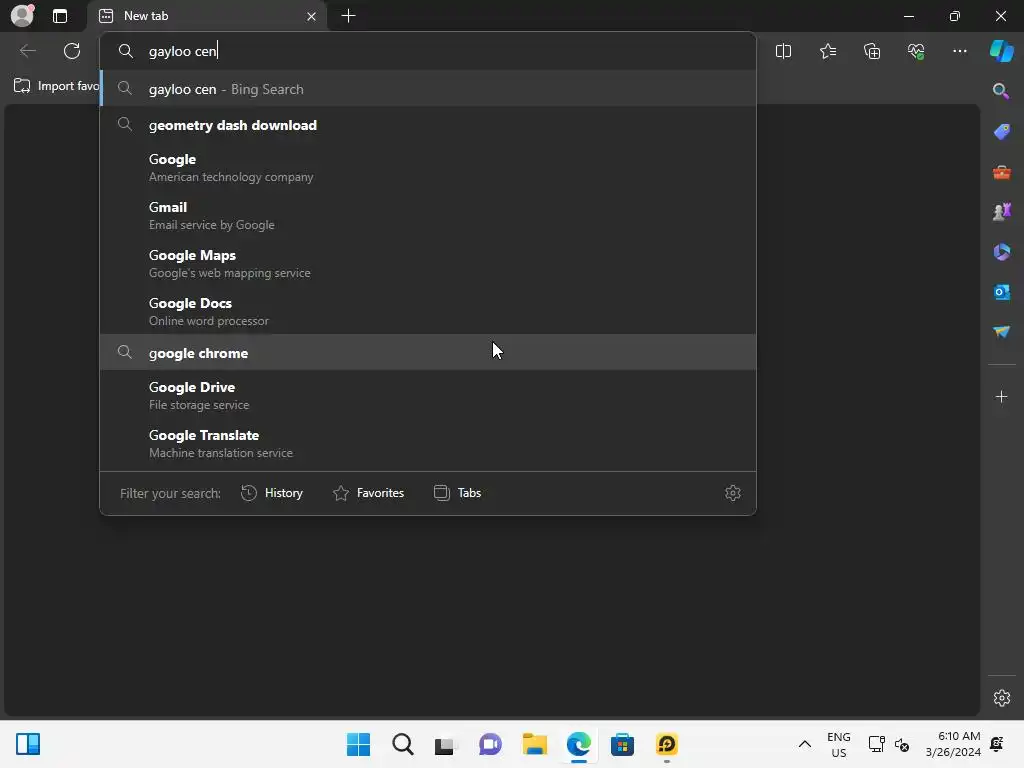Open the Collections toolbar icon
This screenshot has width=1024, height=768.
pos(872,51)
